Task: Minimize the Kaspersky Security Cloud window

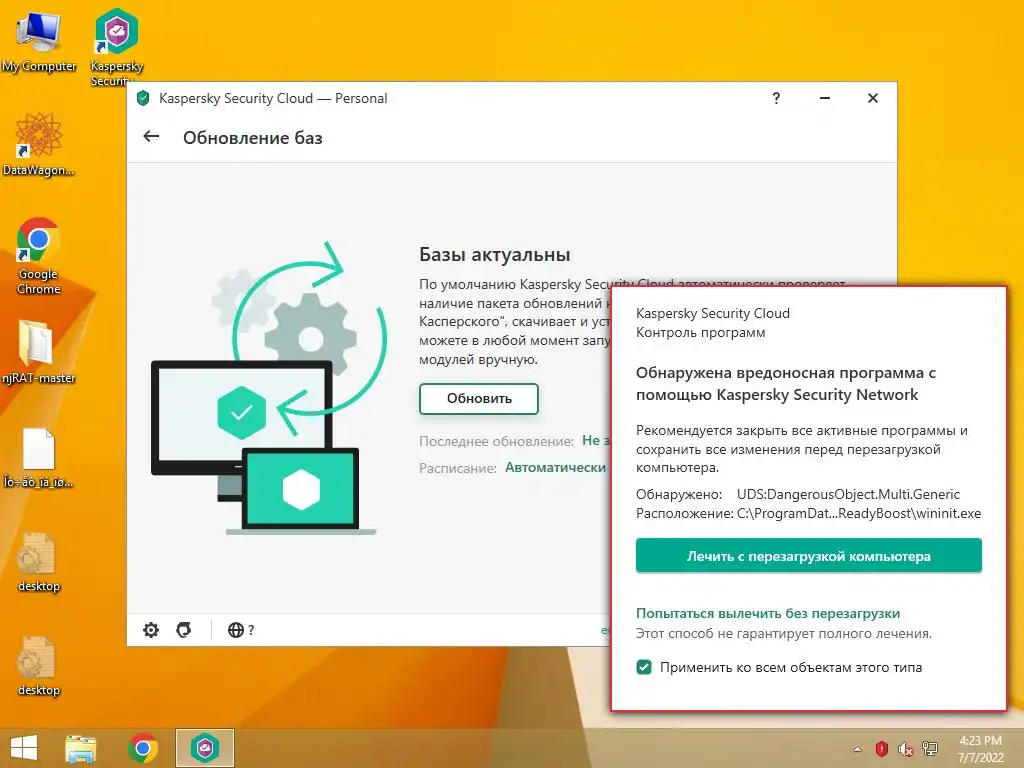Action: pos(825,98)
